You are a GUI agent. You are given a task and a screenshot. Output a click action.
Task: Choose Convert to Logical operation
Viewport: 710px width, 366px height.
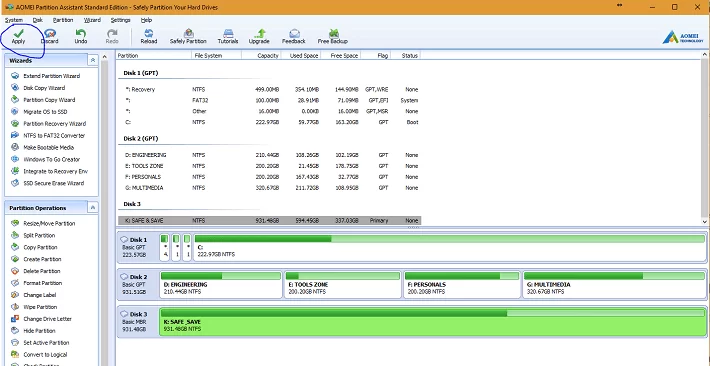point(45,355)
